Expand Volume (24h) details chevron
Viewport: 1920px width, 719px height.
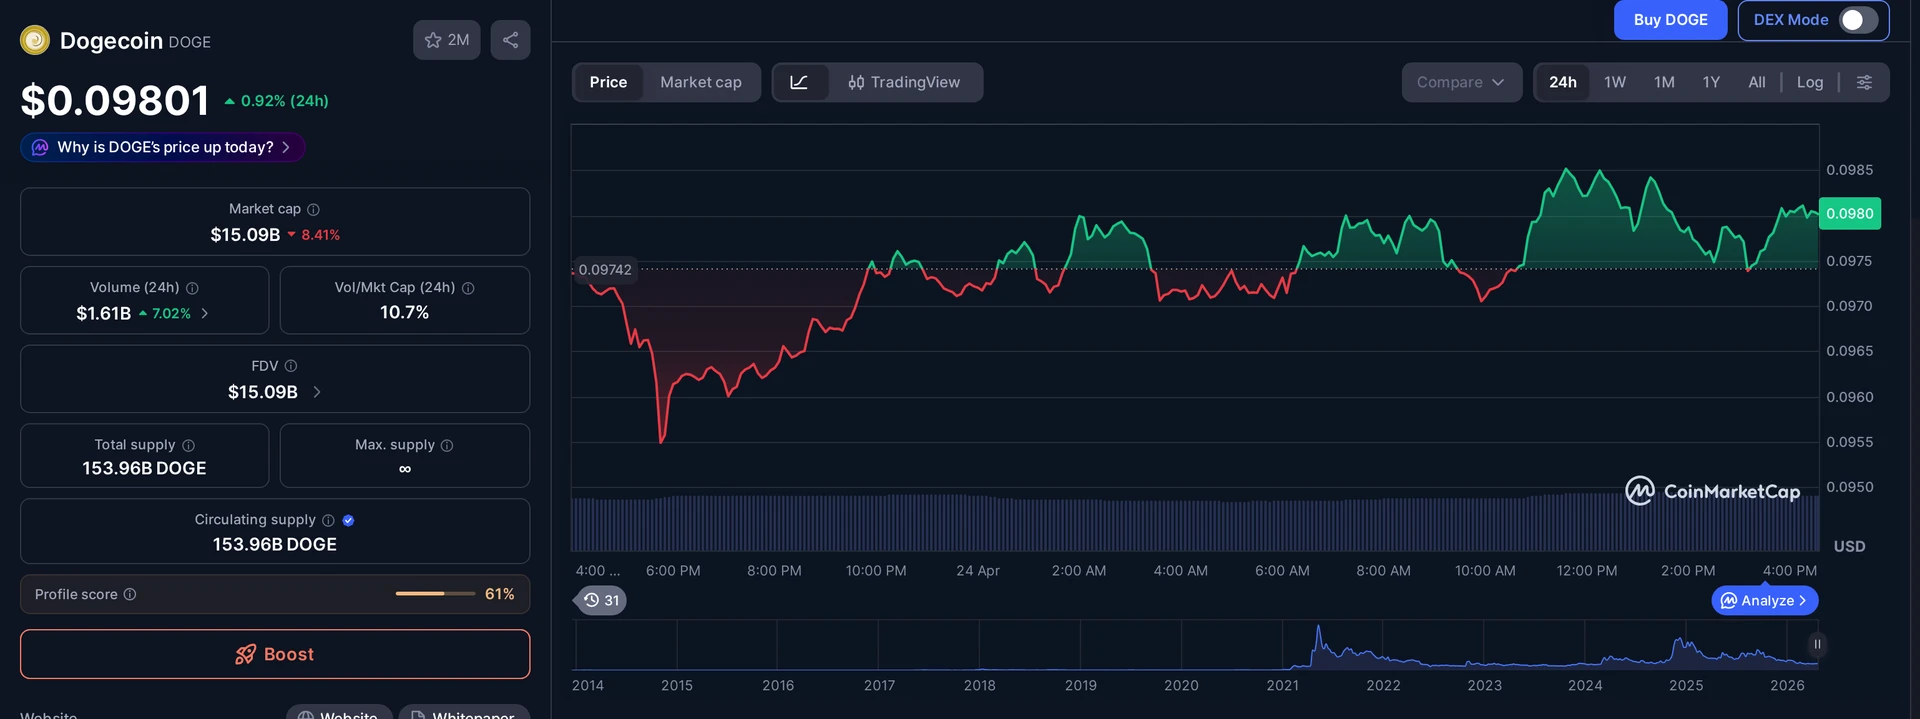pos(205,313)
